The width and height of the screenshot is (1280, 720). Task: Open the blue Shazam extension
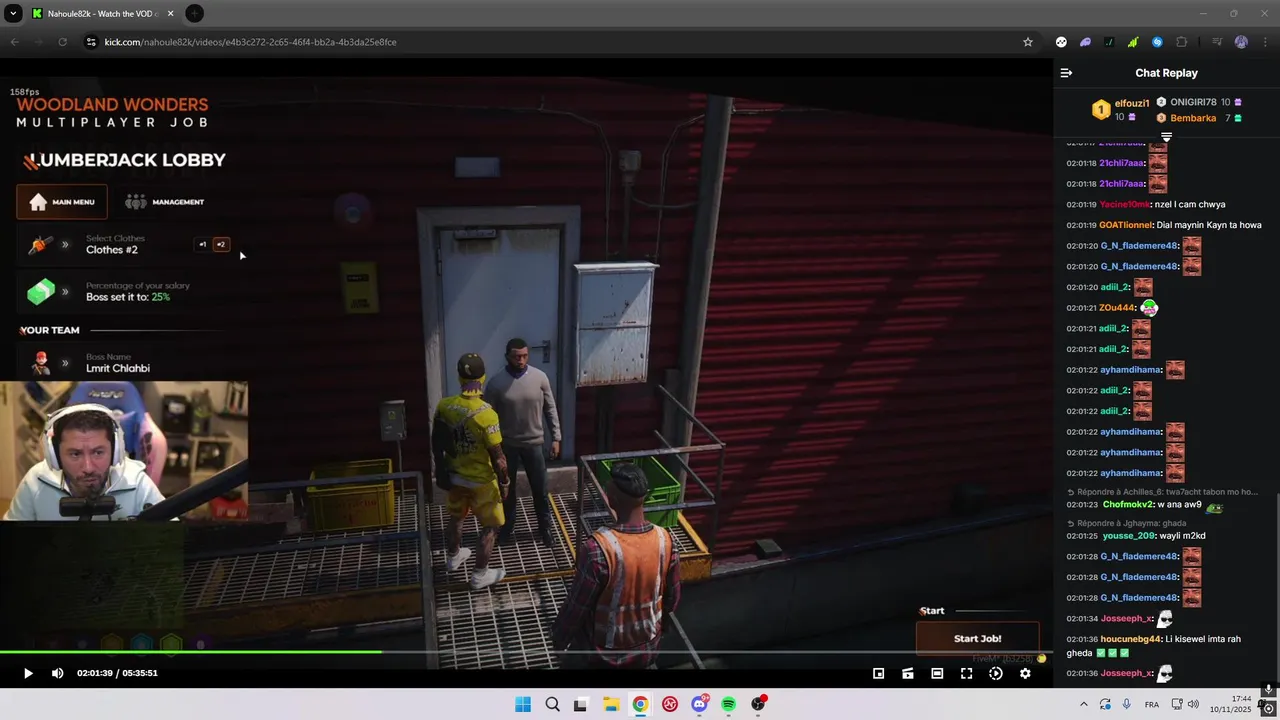tap(1157, 42)
